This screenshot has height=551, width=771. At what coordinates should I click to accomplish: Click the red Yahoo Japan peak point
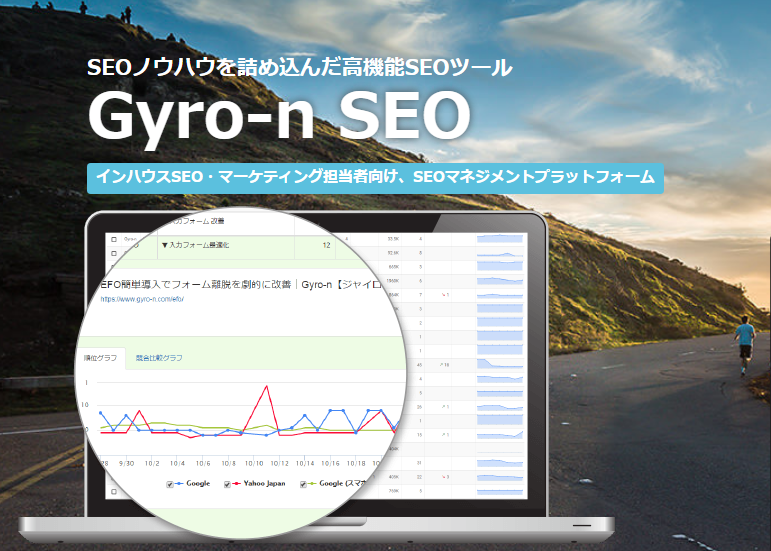pyautogui.click(x=267, y=386)
